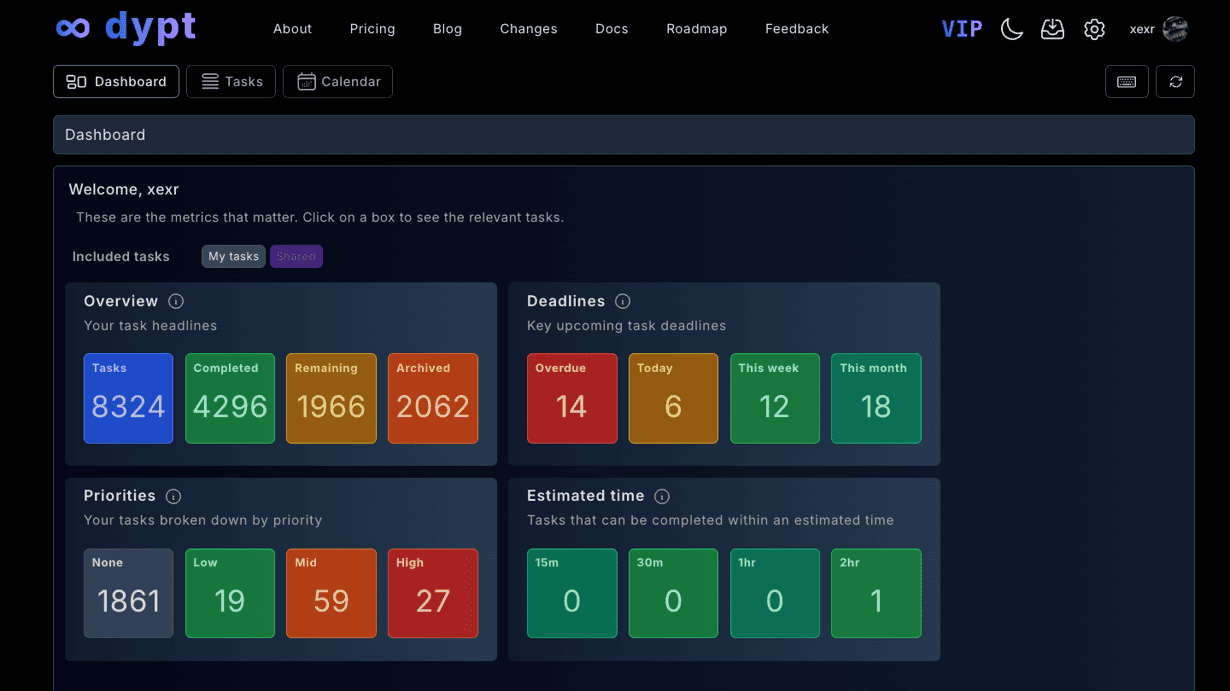Switch to the Tasks tab
Image resolution: width=1230 pixels, height=691 pixels.
(231, 81)
